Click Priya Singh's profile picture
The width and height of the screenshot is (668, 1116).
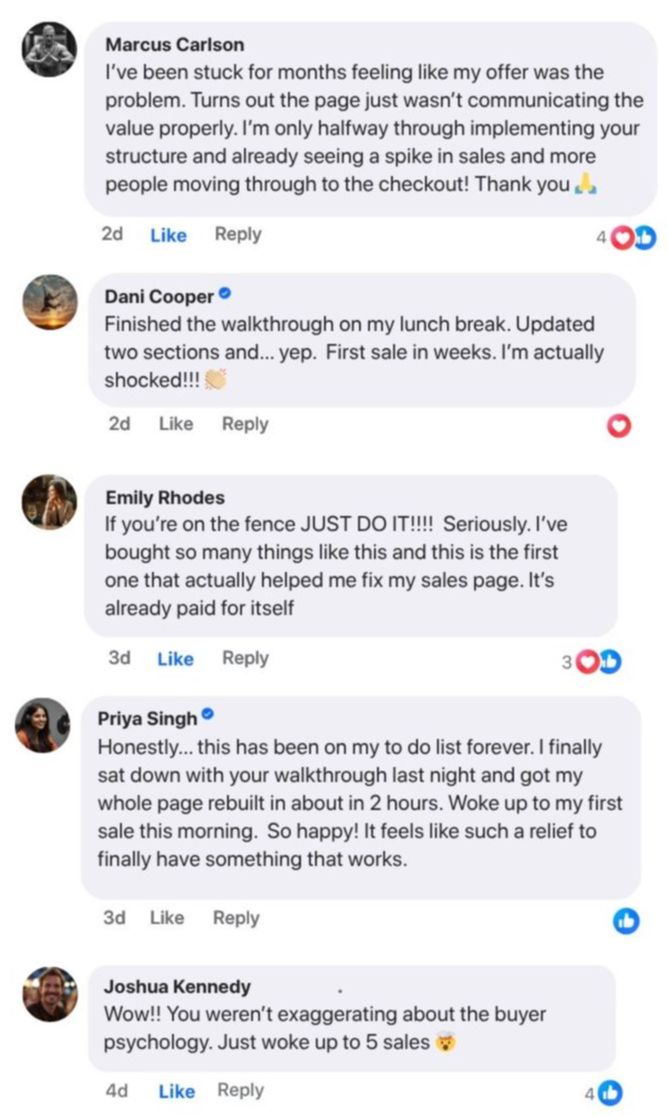click(x=42, y=725)
